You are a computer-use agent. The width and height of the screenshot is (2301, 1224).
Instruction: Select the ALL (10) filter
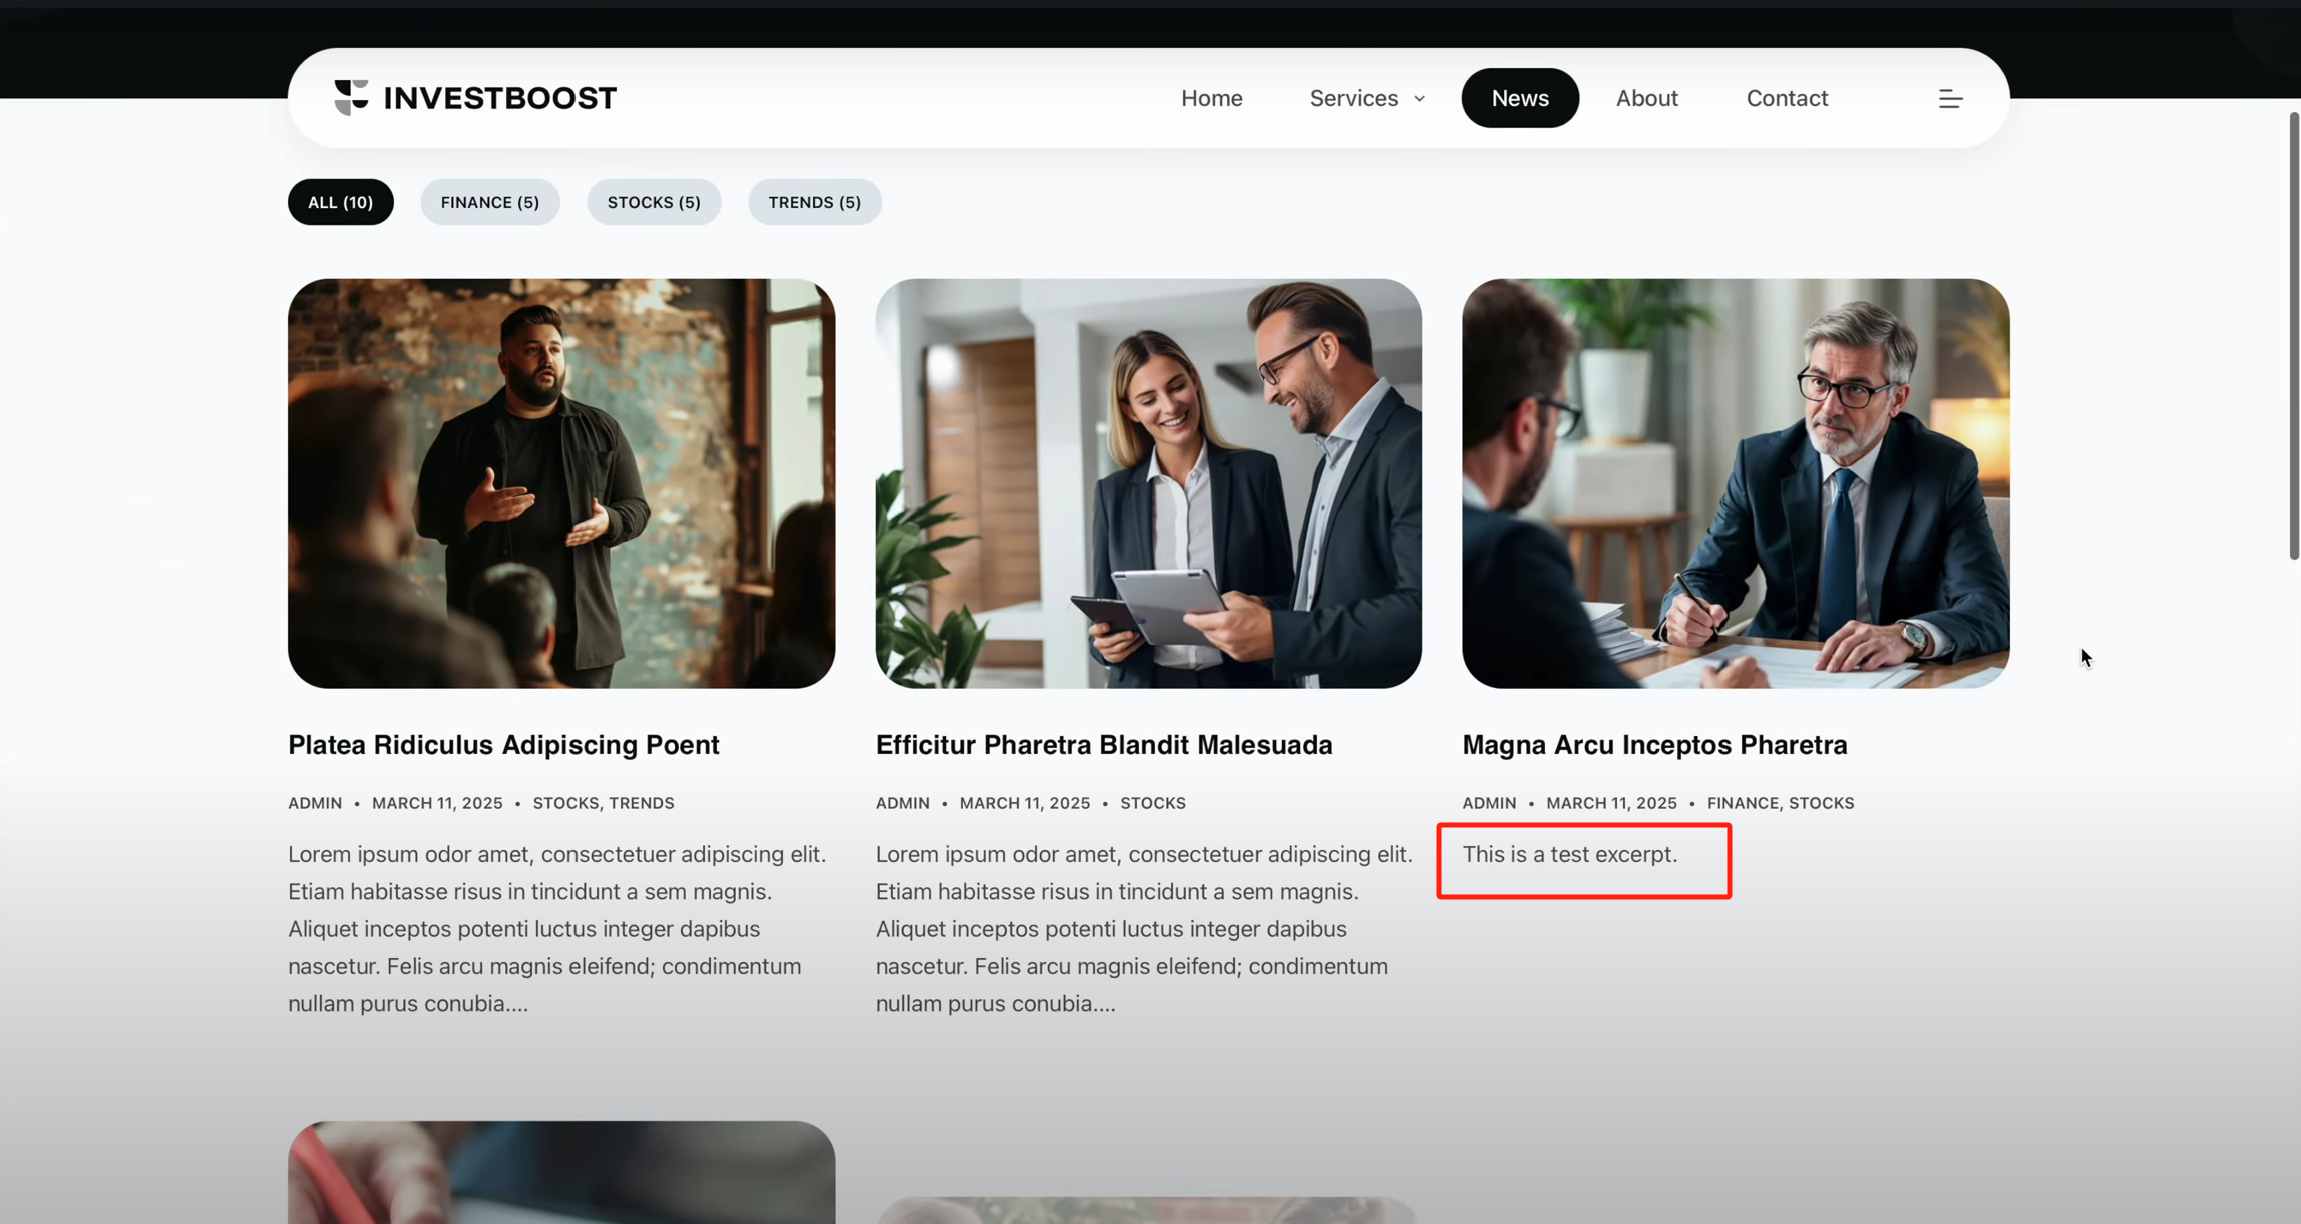pos(340,202)
